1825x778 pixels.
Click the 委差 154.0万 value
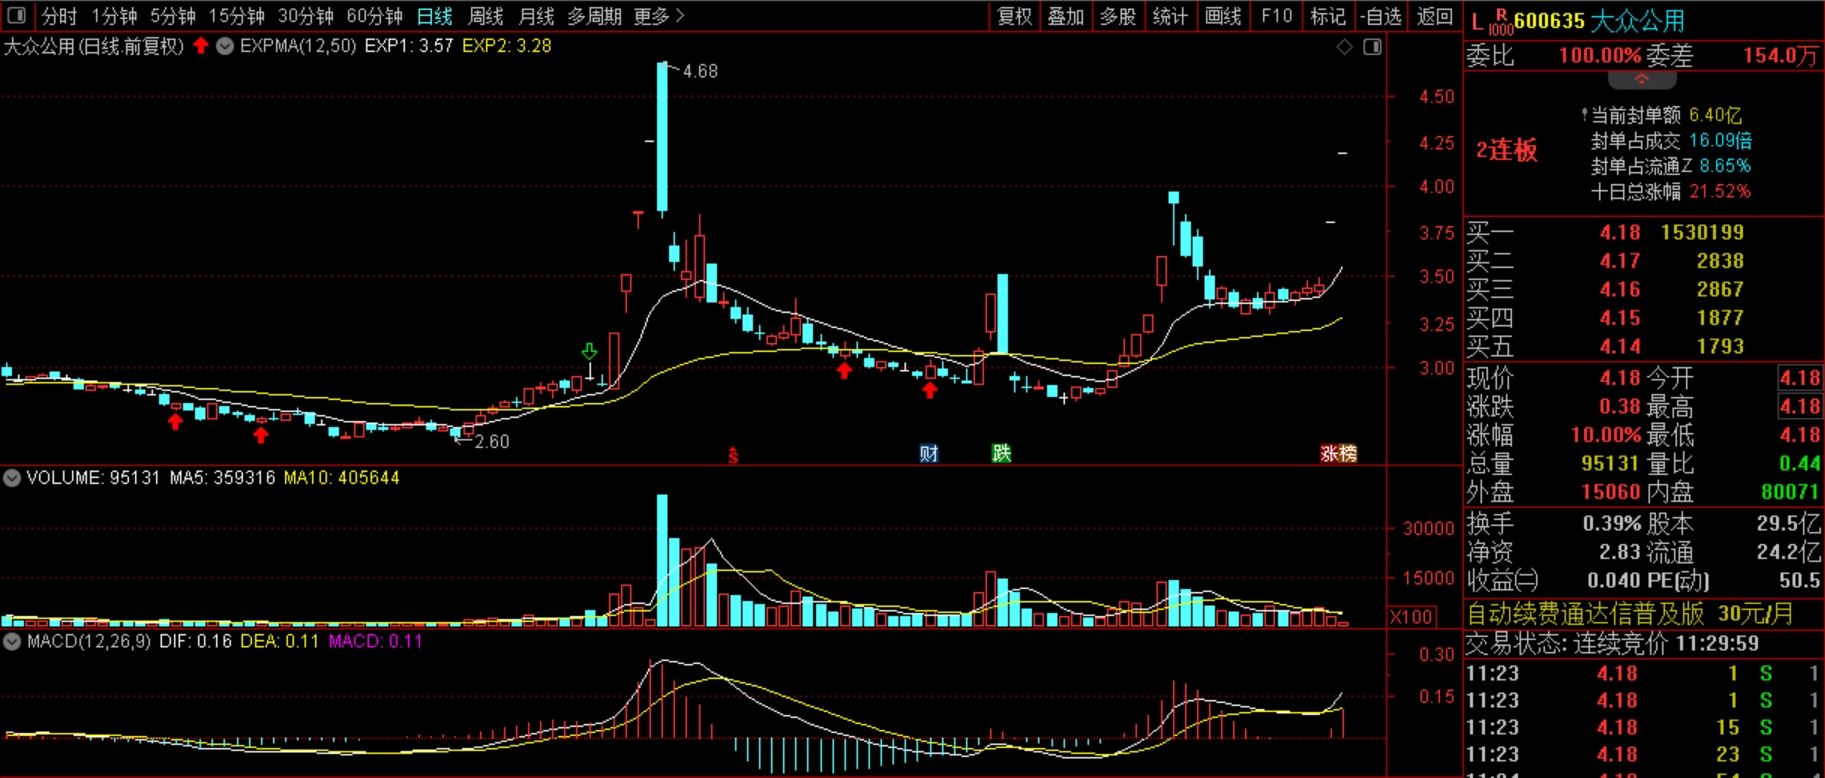[x=1780, y=56]
